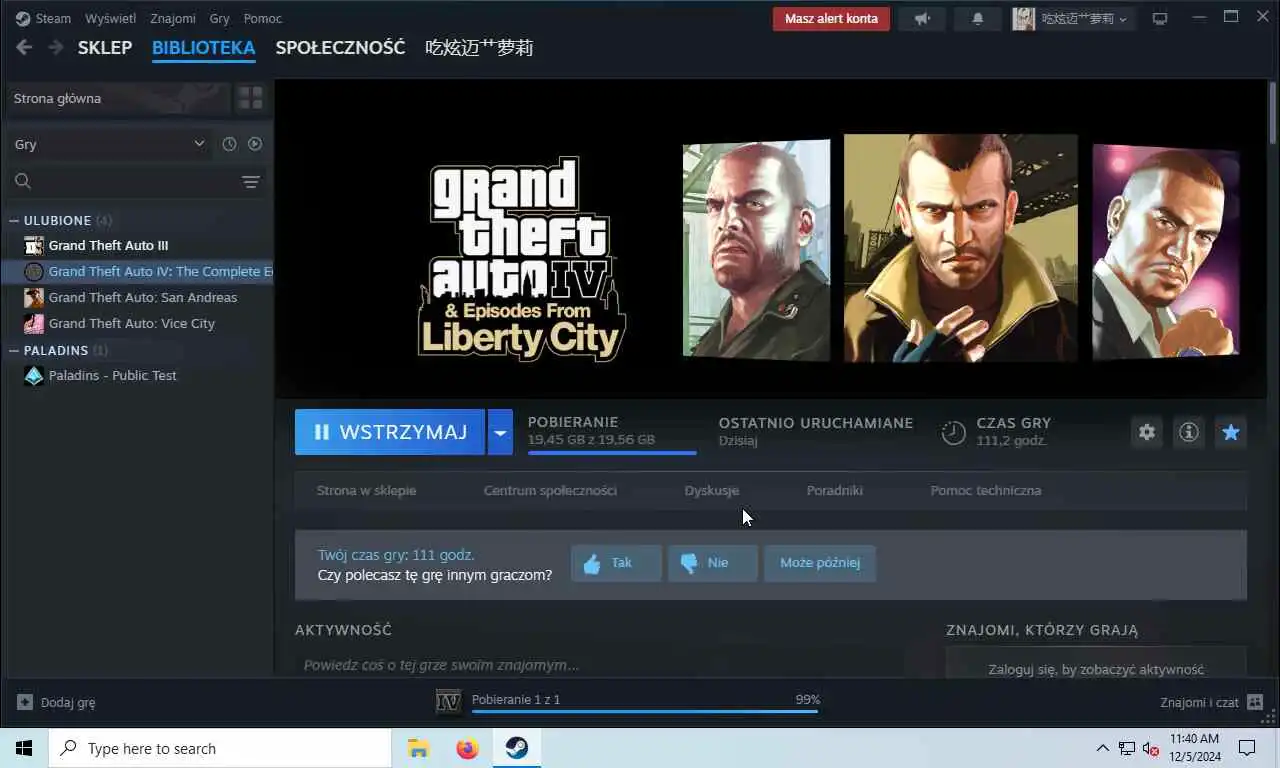The width and height of the screenshot is (1280, 768).
Task: Toggle the ready-to-play filter icon
Action: (255, 144)
